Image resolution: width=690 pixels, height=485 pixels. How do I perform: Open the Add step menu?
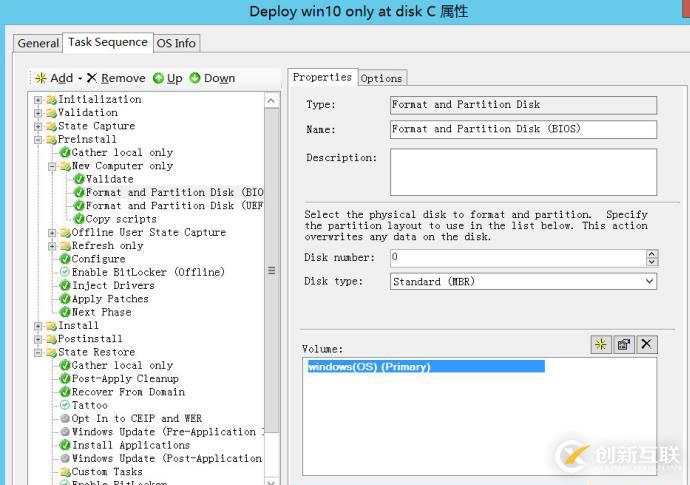pos(58,78)
